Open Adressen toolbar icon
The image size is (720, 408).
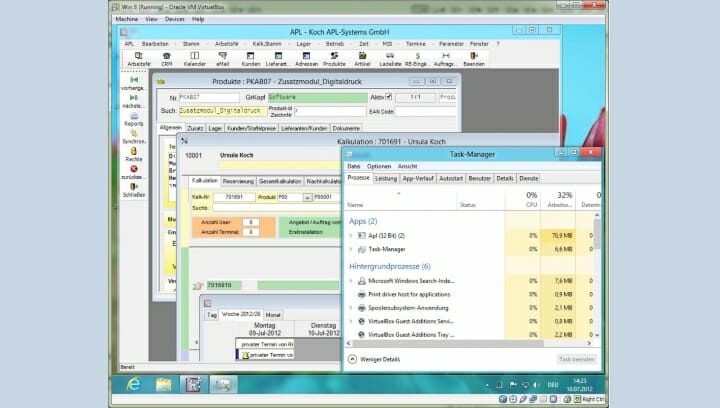coord(306,59)
